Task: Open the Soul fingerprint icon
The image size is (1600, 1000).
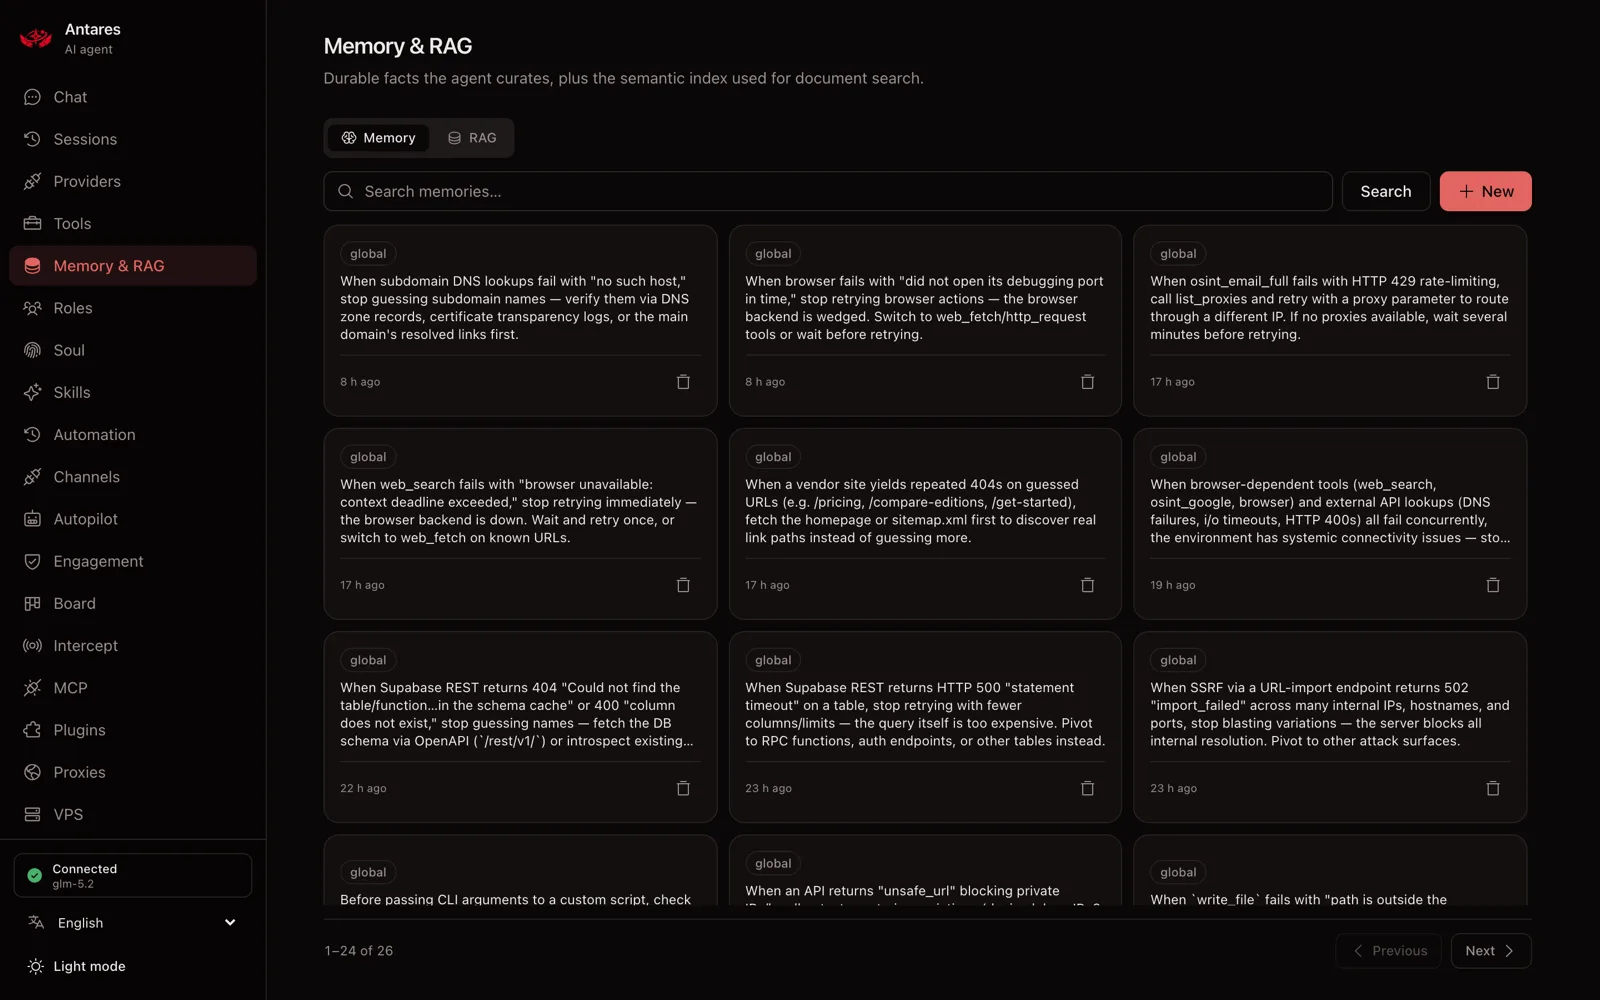Action: (x=32, y=350)
